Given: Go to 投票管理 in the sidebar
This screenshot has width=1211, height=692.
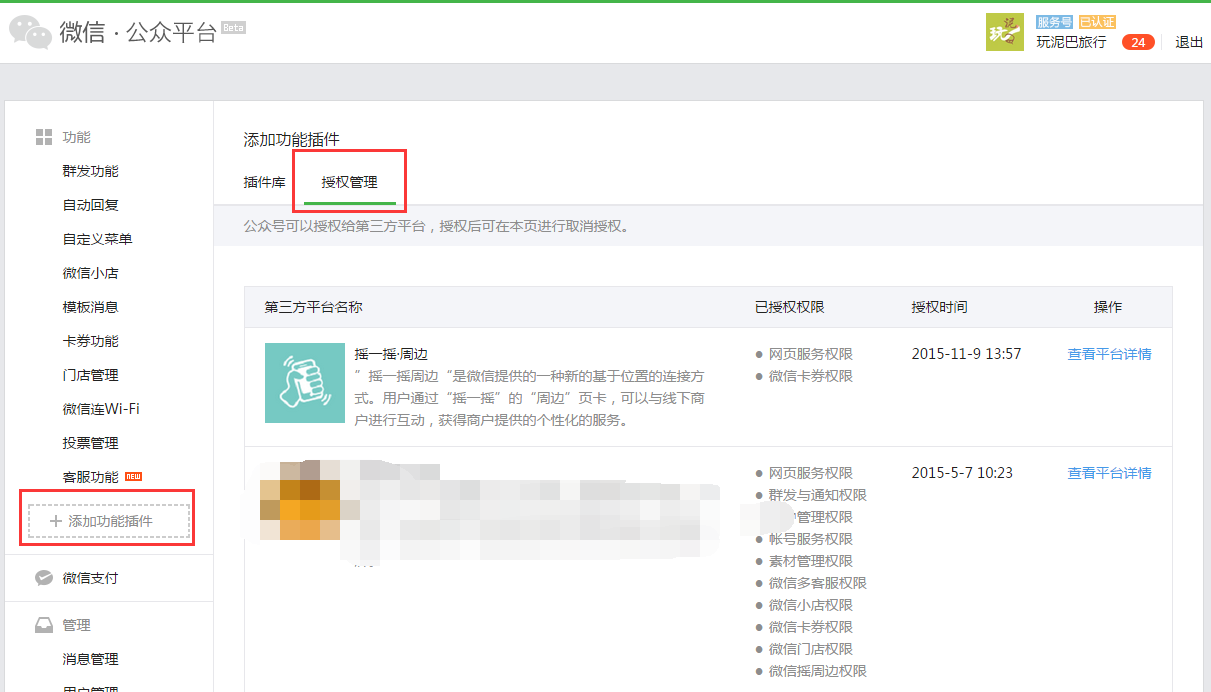Looking at the screenshot, I should pos(90,443).
